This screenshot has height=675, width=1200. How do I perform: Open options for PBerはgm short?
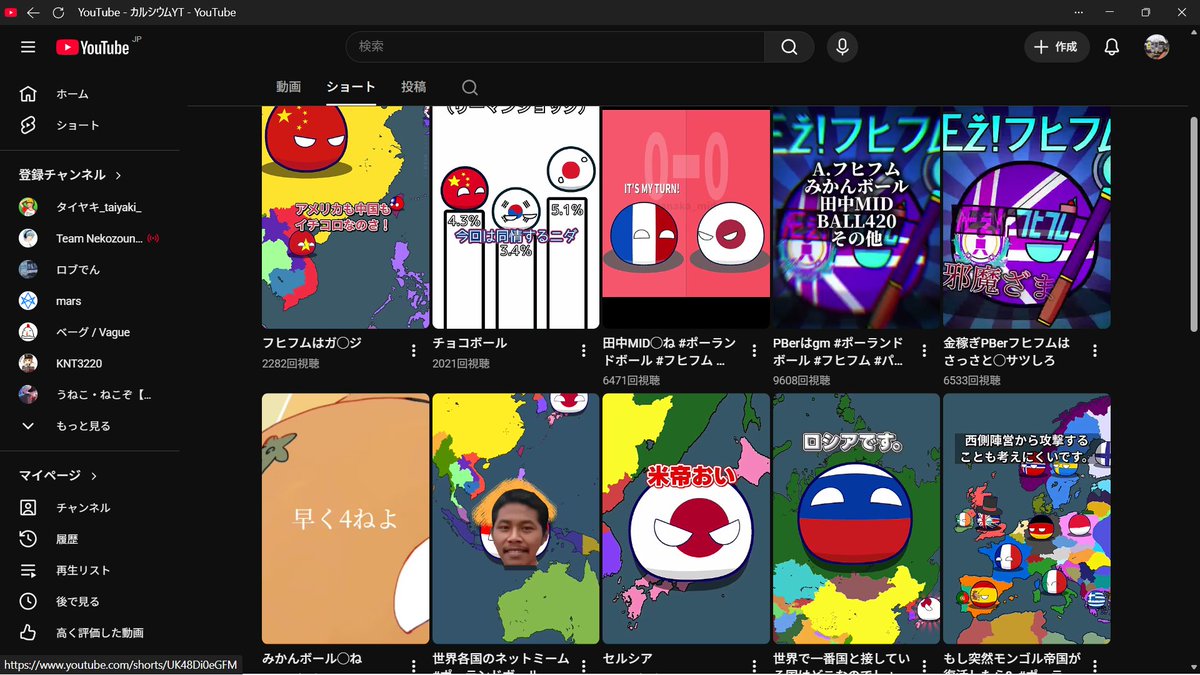point(924,351)
